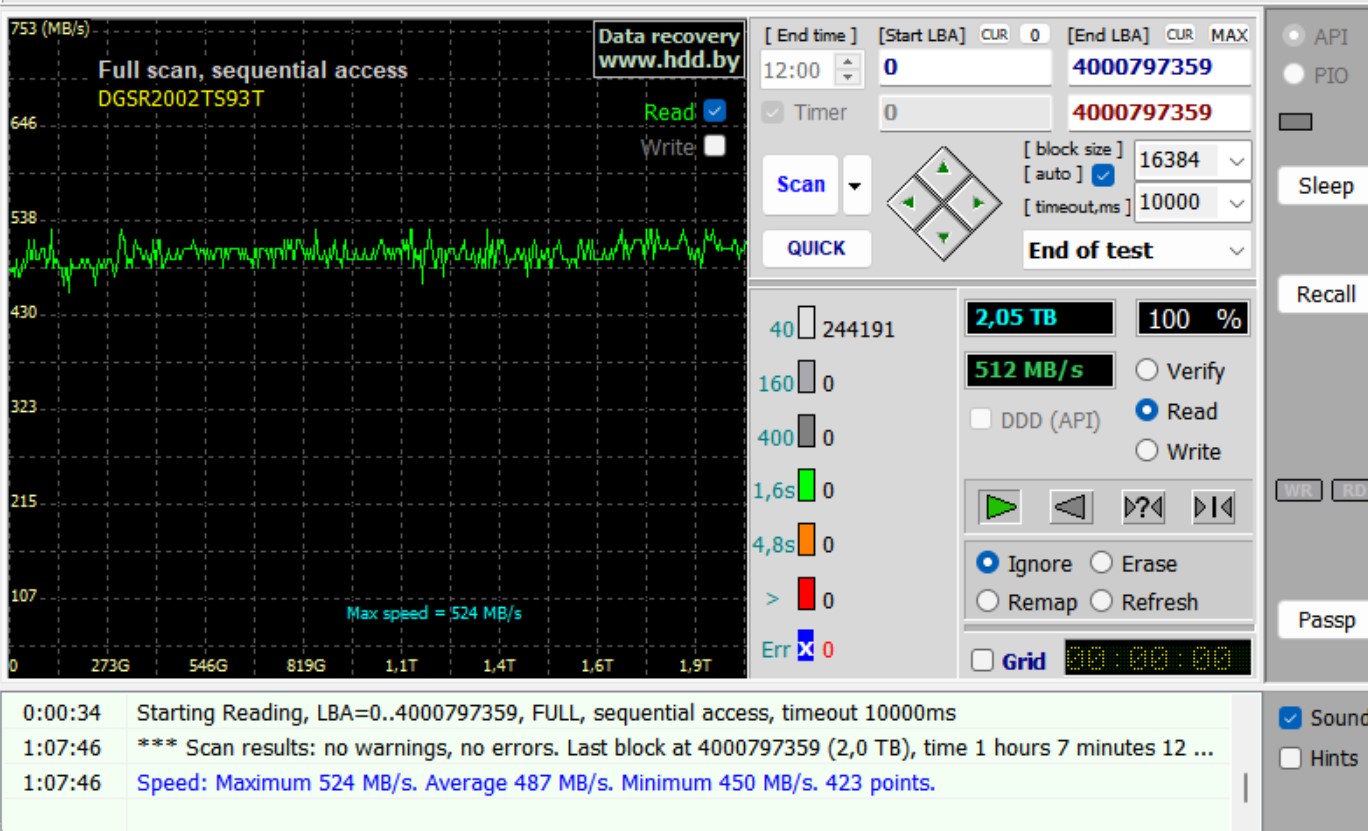Click the up arrow in the navigation diamond
This screenshot has width=1368, height=831.
click(943, 168)
